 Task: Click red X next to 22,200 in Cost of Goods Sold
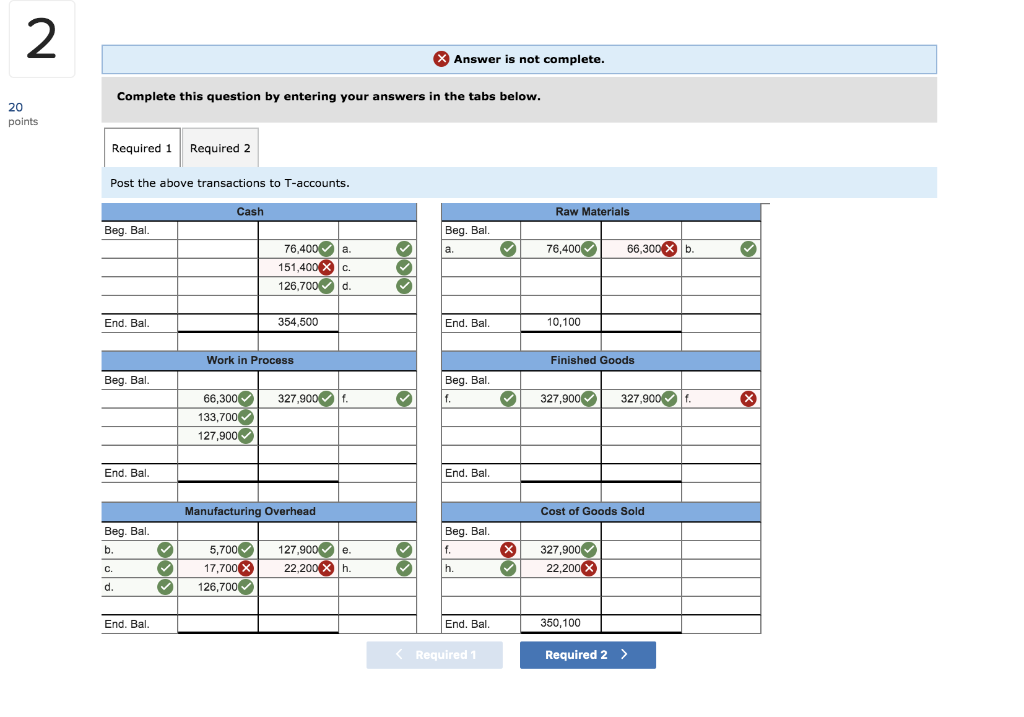(x=588, y=568)
